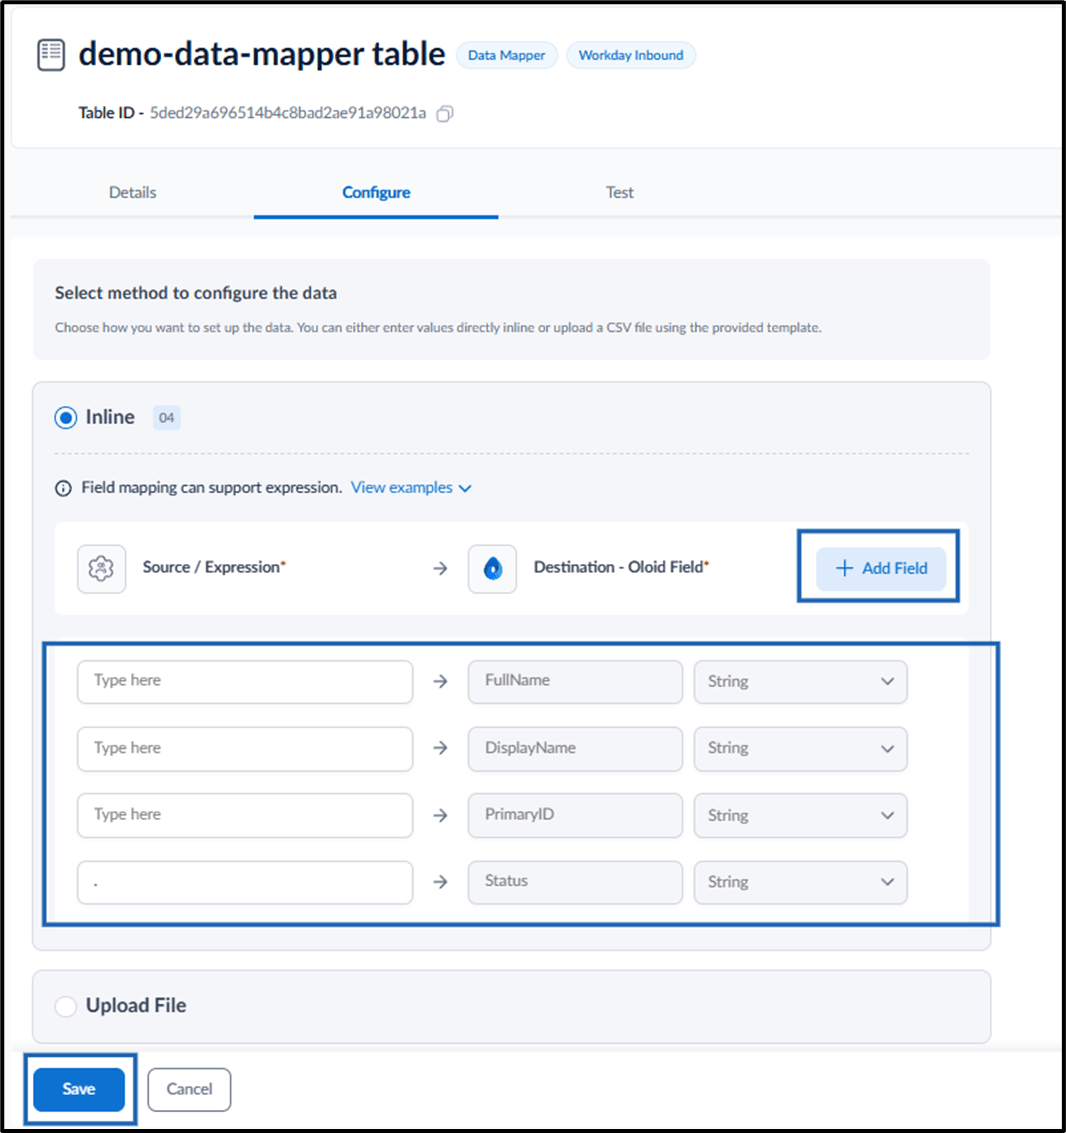Open the String type dropdown for DisplayName
Image resolution: width=1066 pixels, height=1133 pixels.
point(800,749)
